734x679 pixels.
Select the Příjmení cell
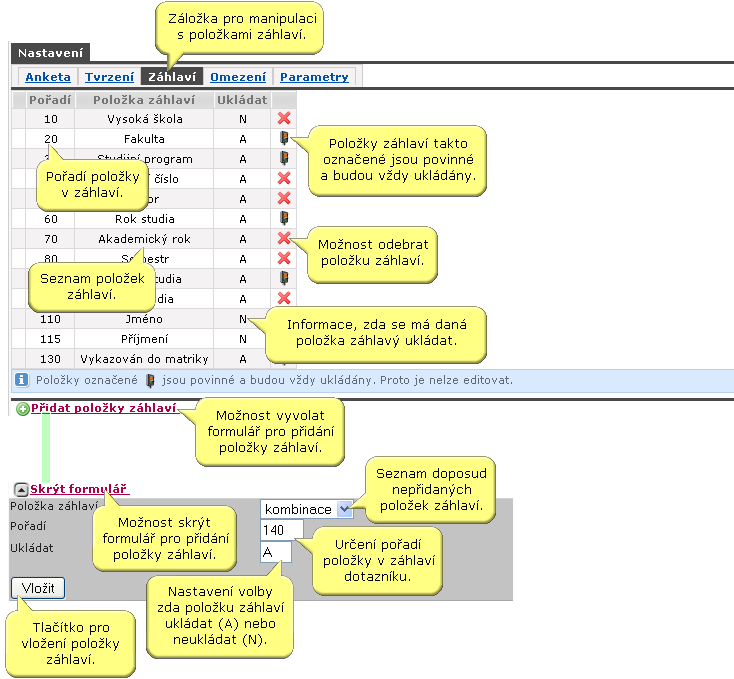[144, 339]
